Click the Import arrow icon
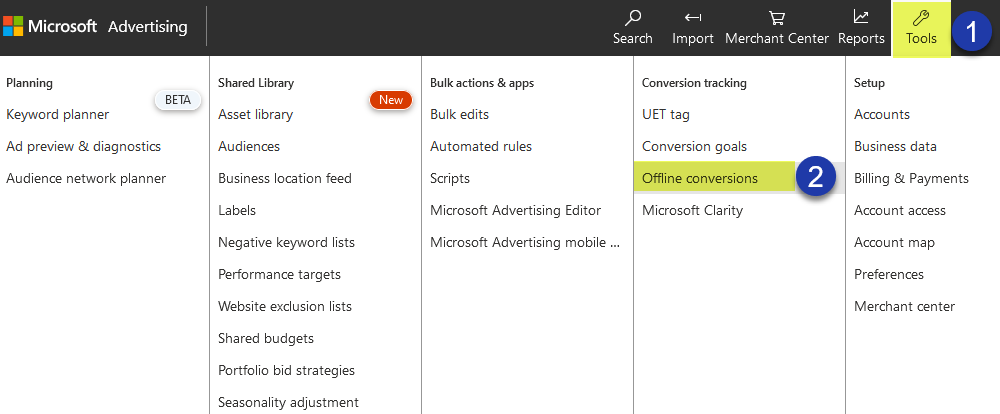This screenshot has width=1000, height=414. (693, 17)
